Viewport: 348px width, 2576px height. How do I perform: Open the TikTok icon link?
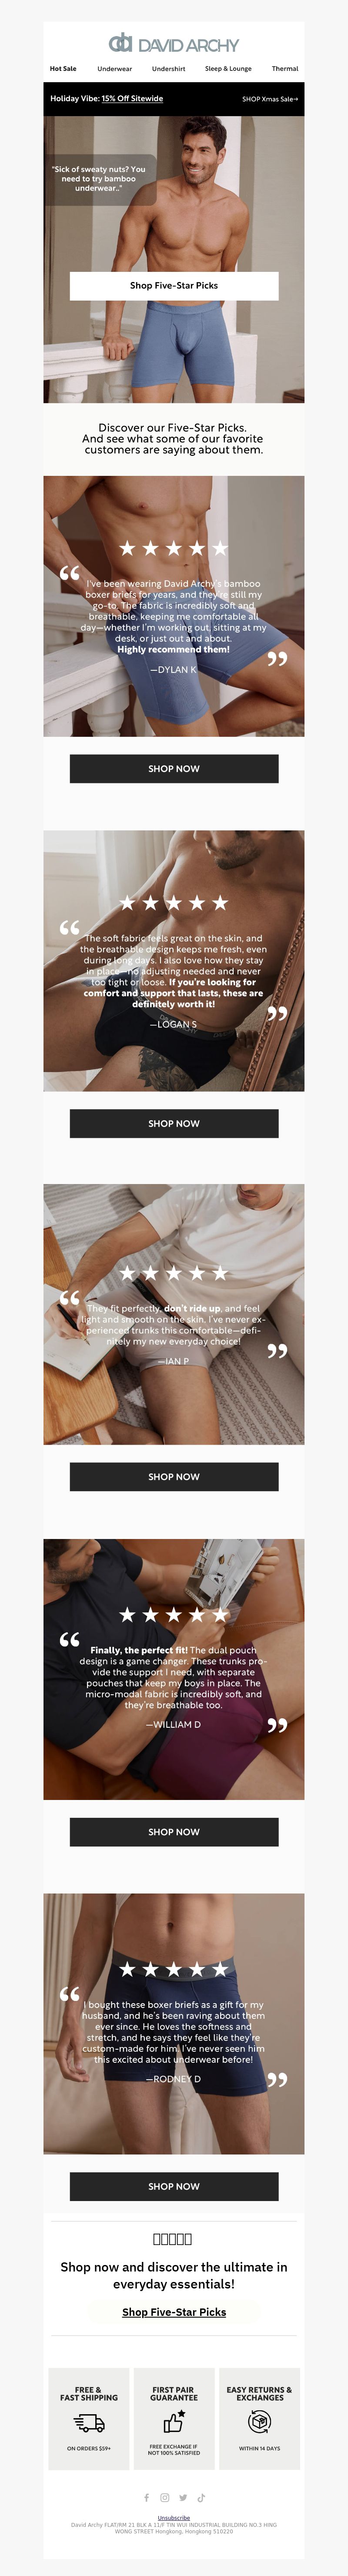(x=201, y=2498)
